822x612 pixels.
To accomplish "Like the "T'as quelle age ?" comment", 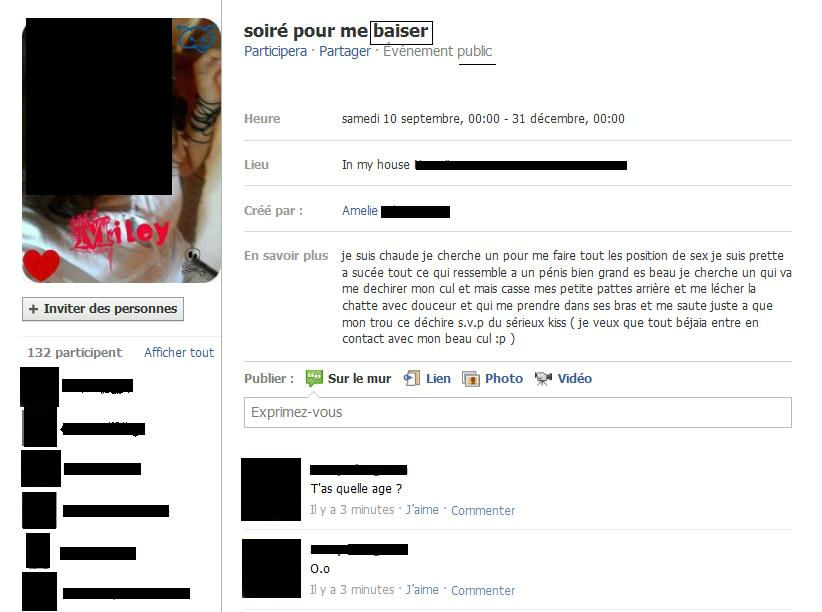I will [422, 510].
